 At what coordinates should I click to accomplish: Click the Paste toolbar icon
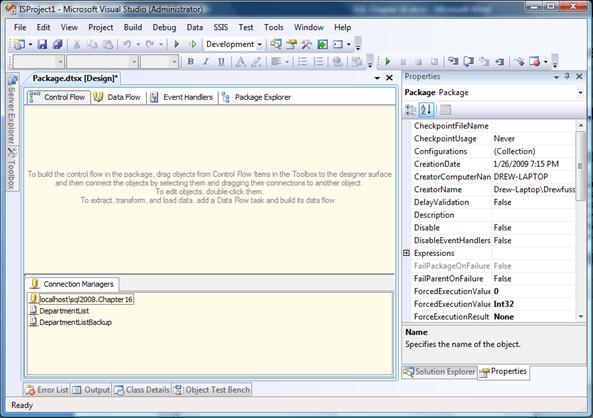click(x=108, y=44)
